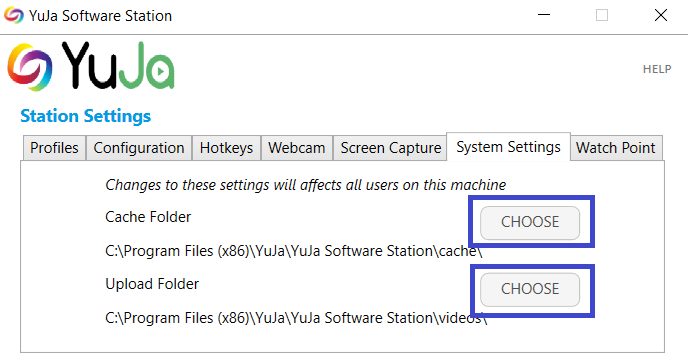
Task: Go to the Webcam tab
Action: [297, 148]
